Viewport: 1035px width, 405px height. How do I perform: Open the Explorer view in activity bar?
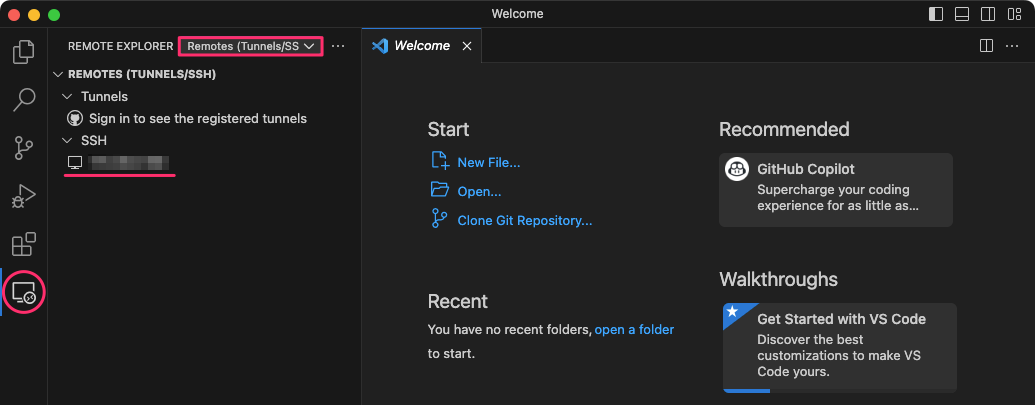pyautogui.click(x=24, y=52)
